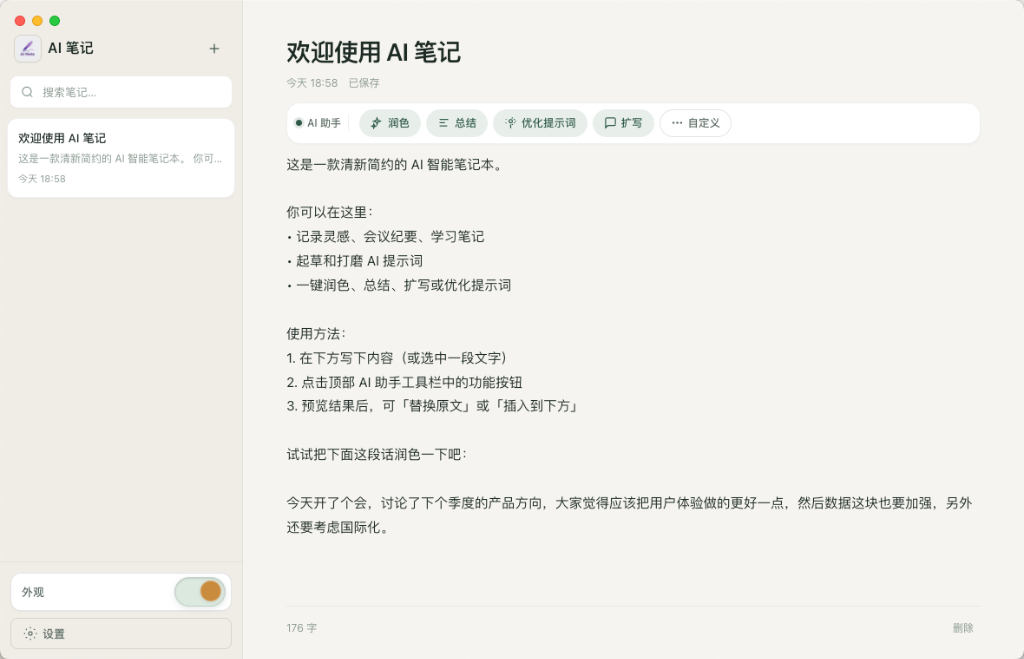Minimize the window with yellow button
The height and width of the screenshot is (659, 1024).
pyautogui.click(x=37, y=21)
